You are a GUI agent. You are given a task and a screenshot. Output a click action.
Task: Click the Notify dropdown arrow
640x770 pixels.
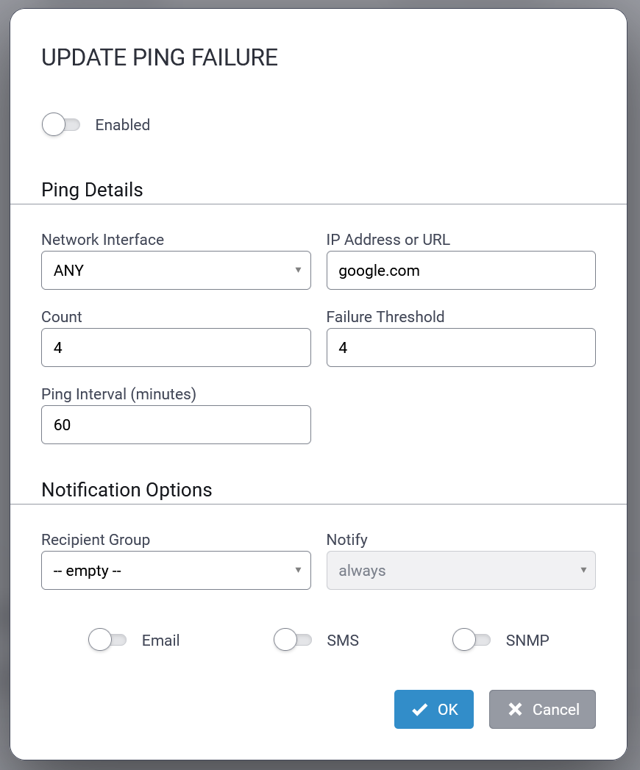[x=583, y=571]
